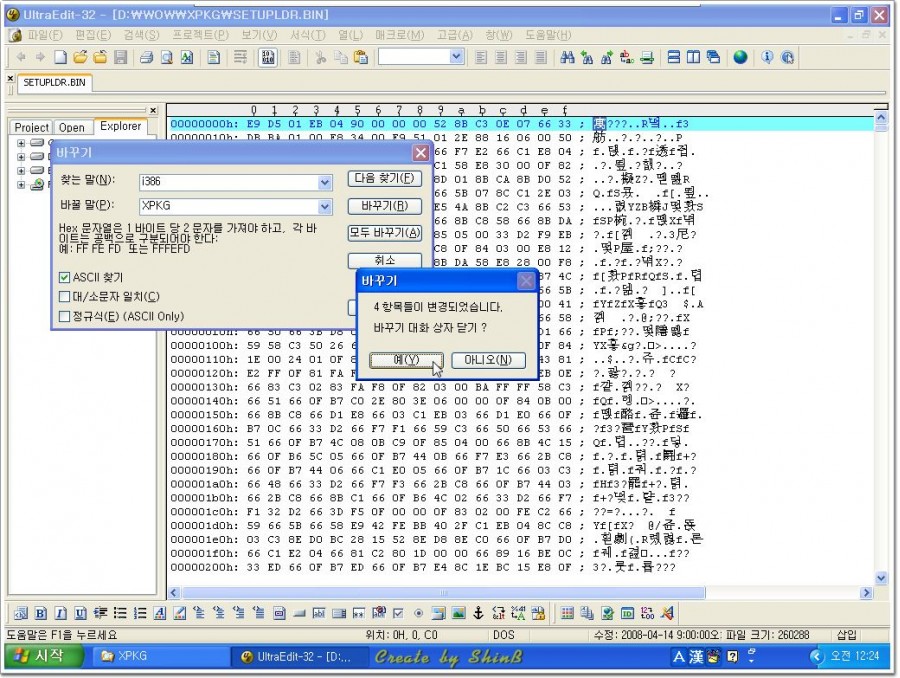Open the 프로젝트(P) menu

pyautogui.click(x=200, y=35)
